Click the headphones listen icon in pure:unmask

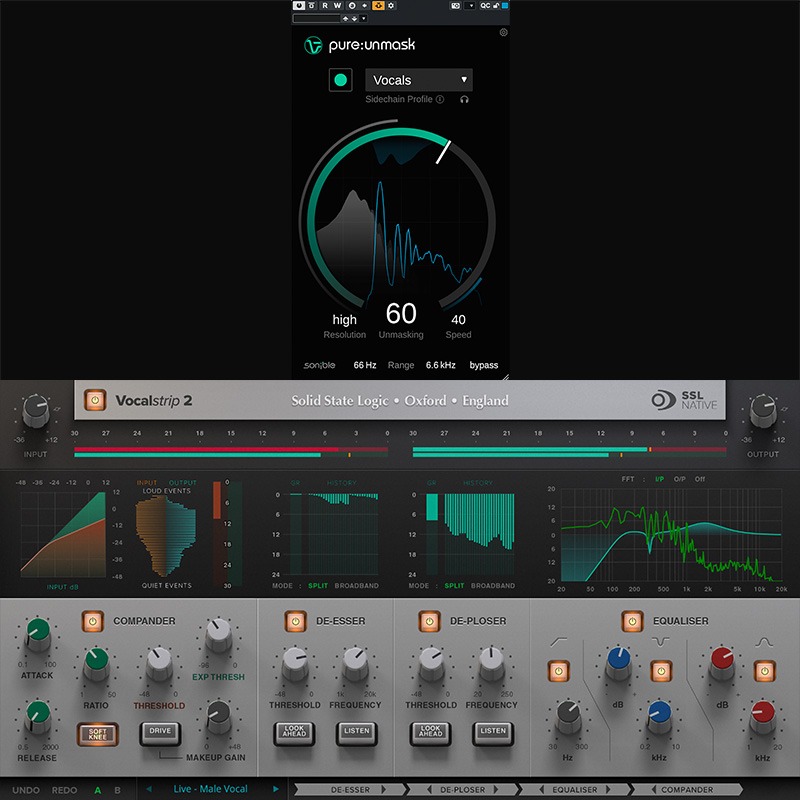click(x=464, y=99)
